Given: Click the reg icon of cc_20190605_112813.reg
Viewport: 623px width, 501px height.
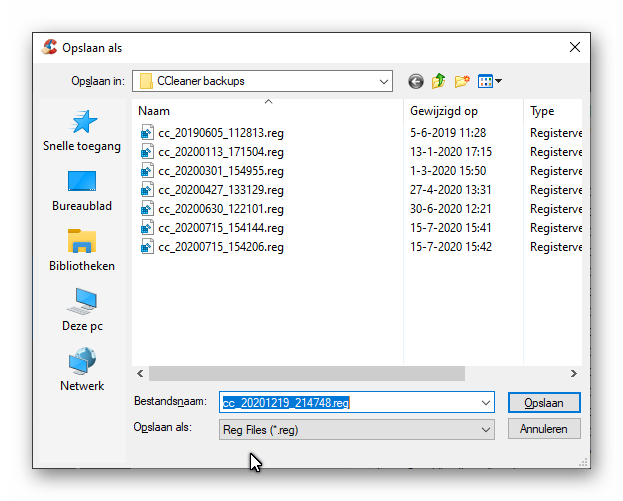Looking at the screenshot, I should click(x=147, y=132).
